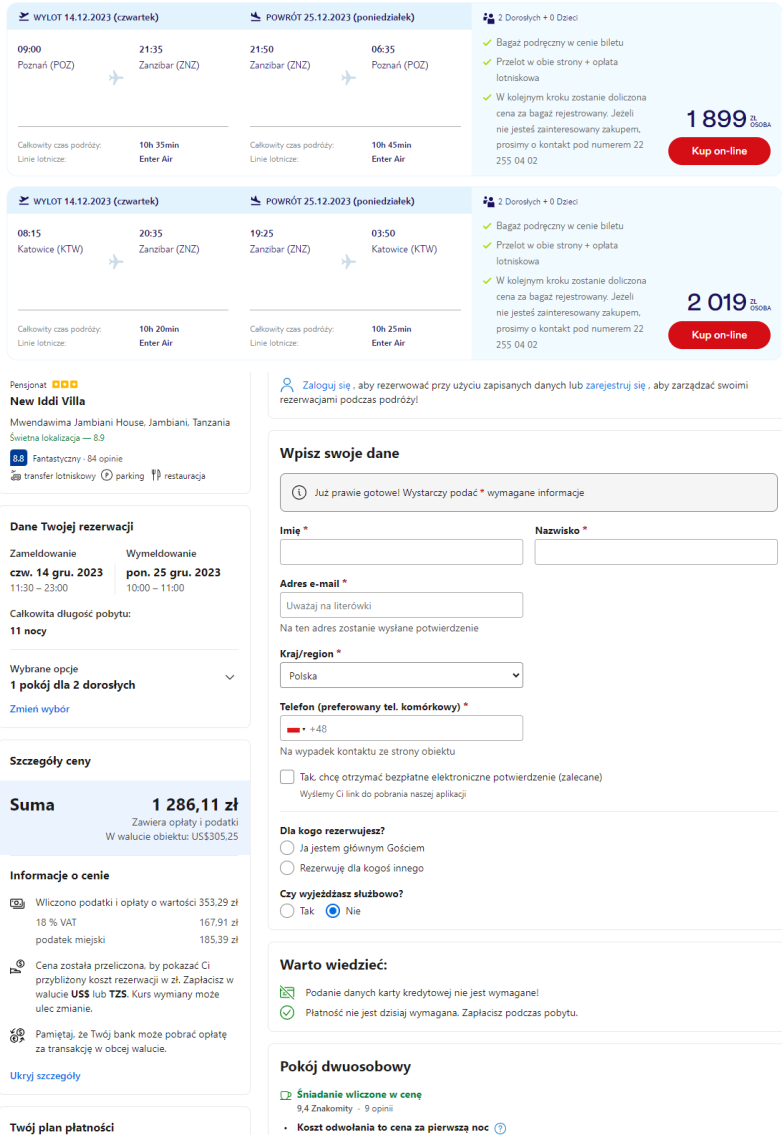Click 'Kup on-line' for the Poznań flight
Viewport: 782px width, 1135px height.
[x=718, y=151]
